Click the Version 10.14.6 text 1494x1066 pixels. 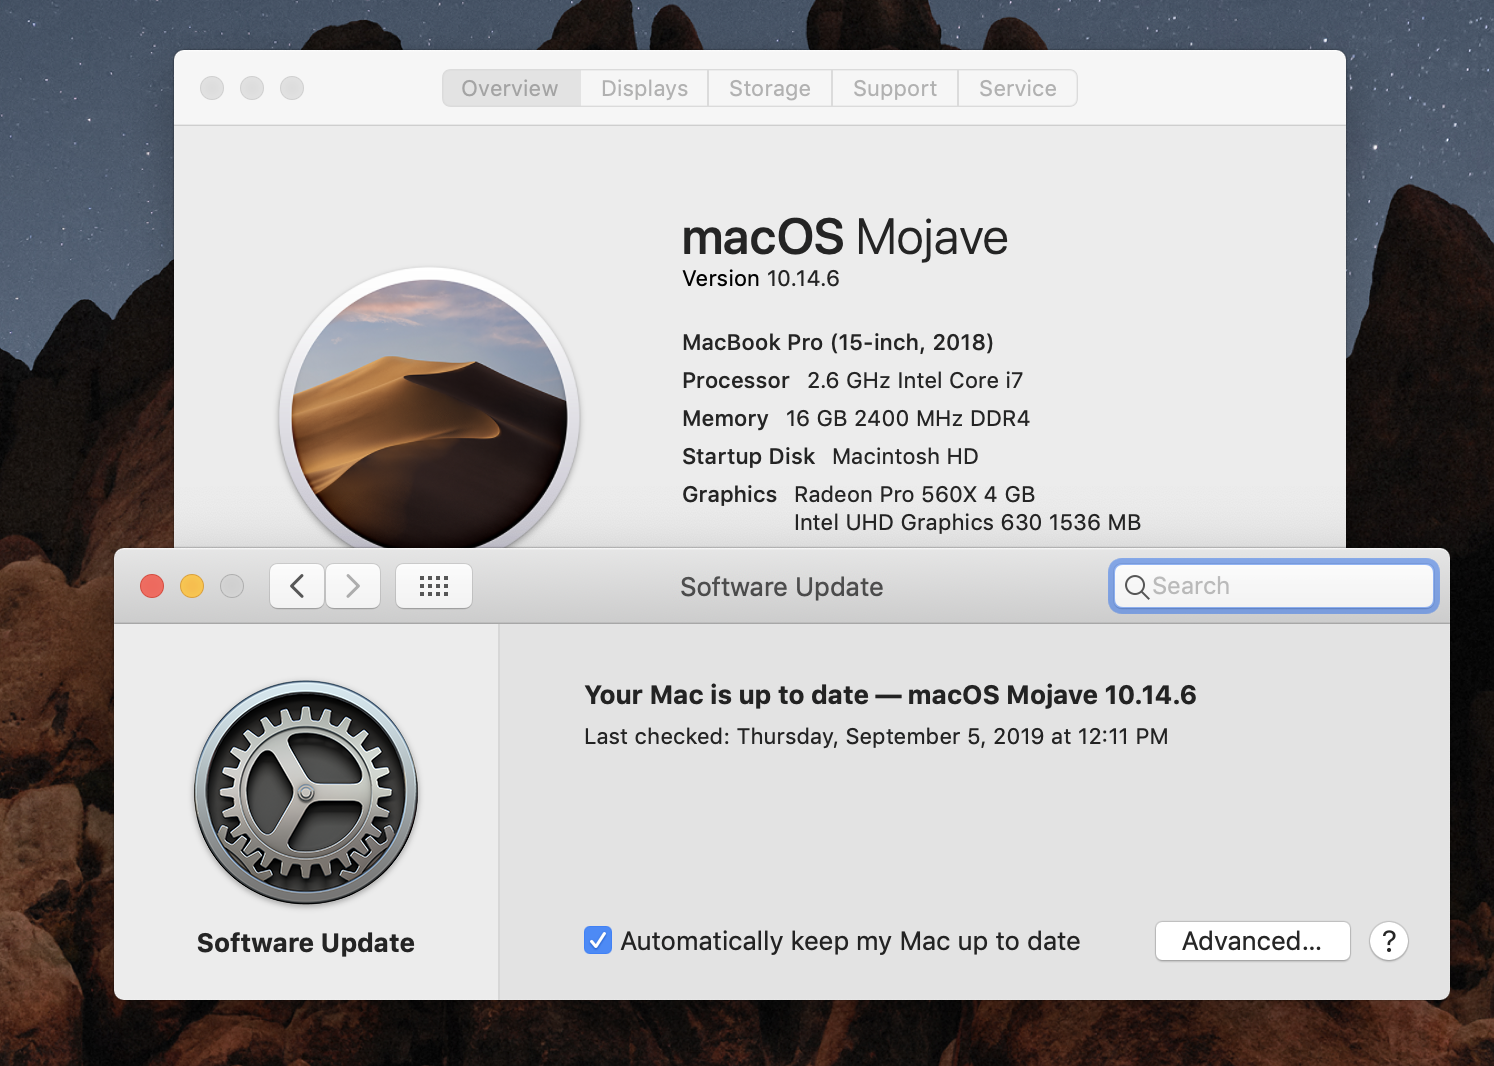(x=761, y=279)
